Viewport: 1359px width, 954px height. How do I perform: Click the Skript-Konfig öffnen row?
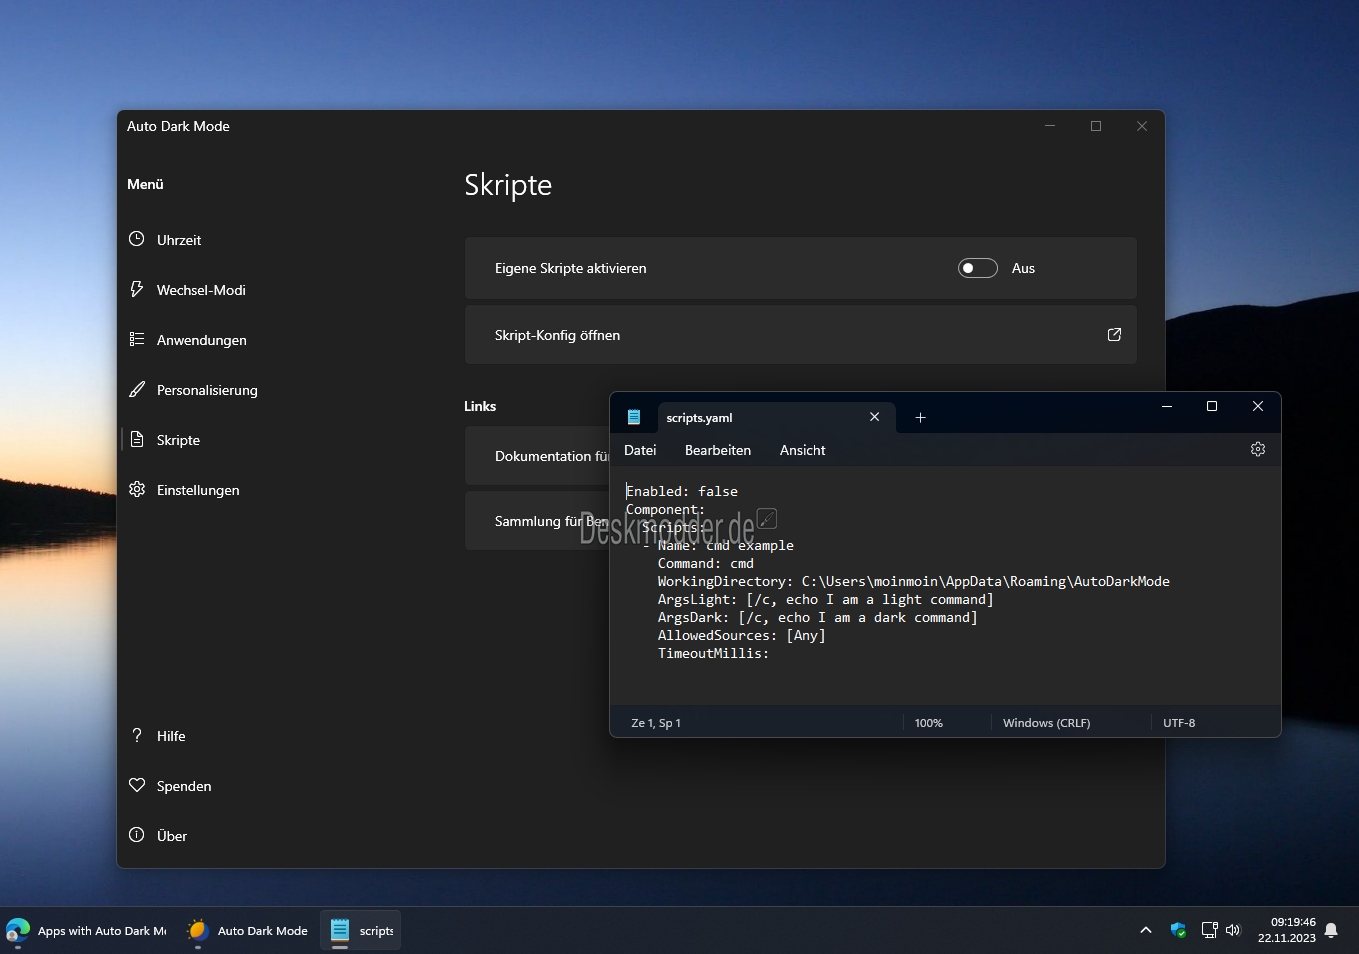800,335
